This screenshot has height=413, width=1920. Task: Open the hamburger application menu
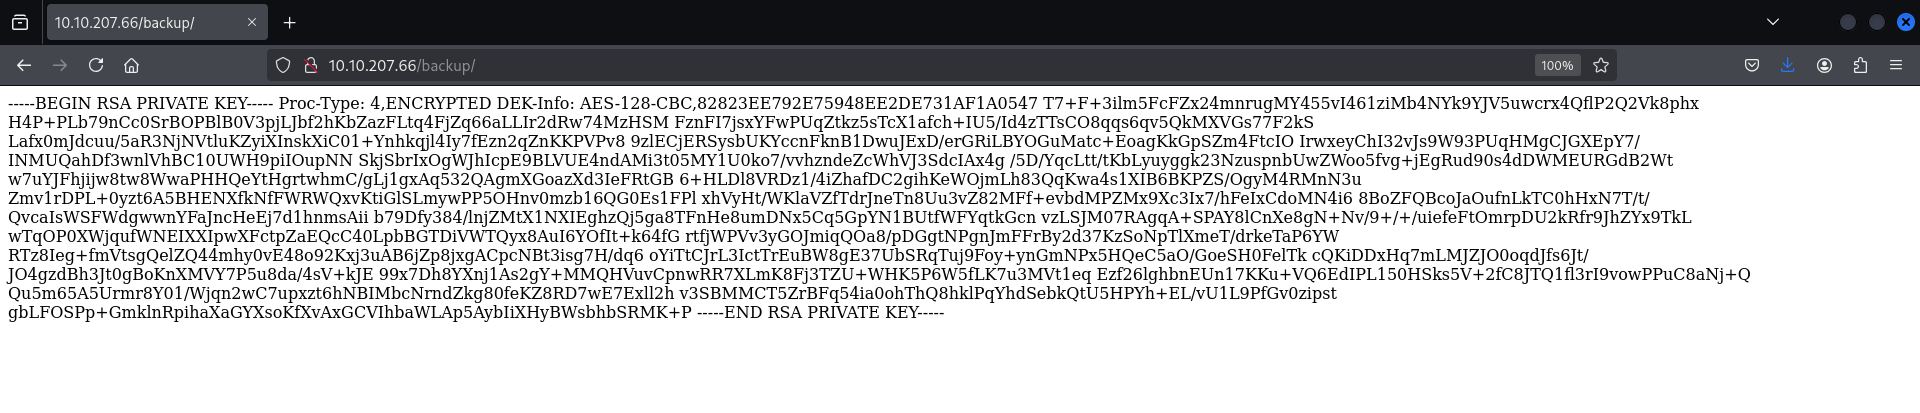click(1896, 65)
